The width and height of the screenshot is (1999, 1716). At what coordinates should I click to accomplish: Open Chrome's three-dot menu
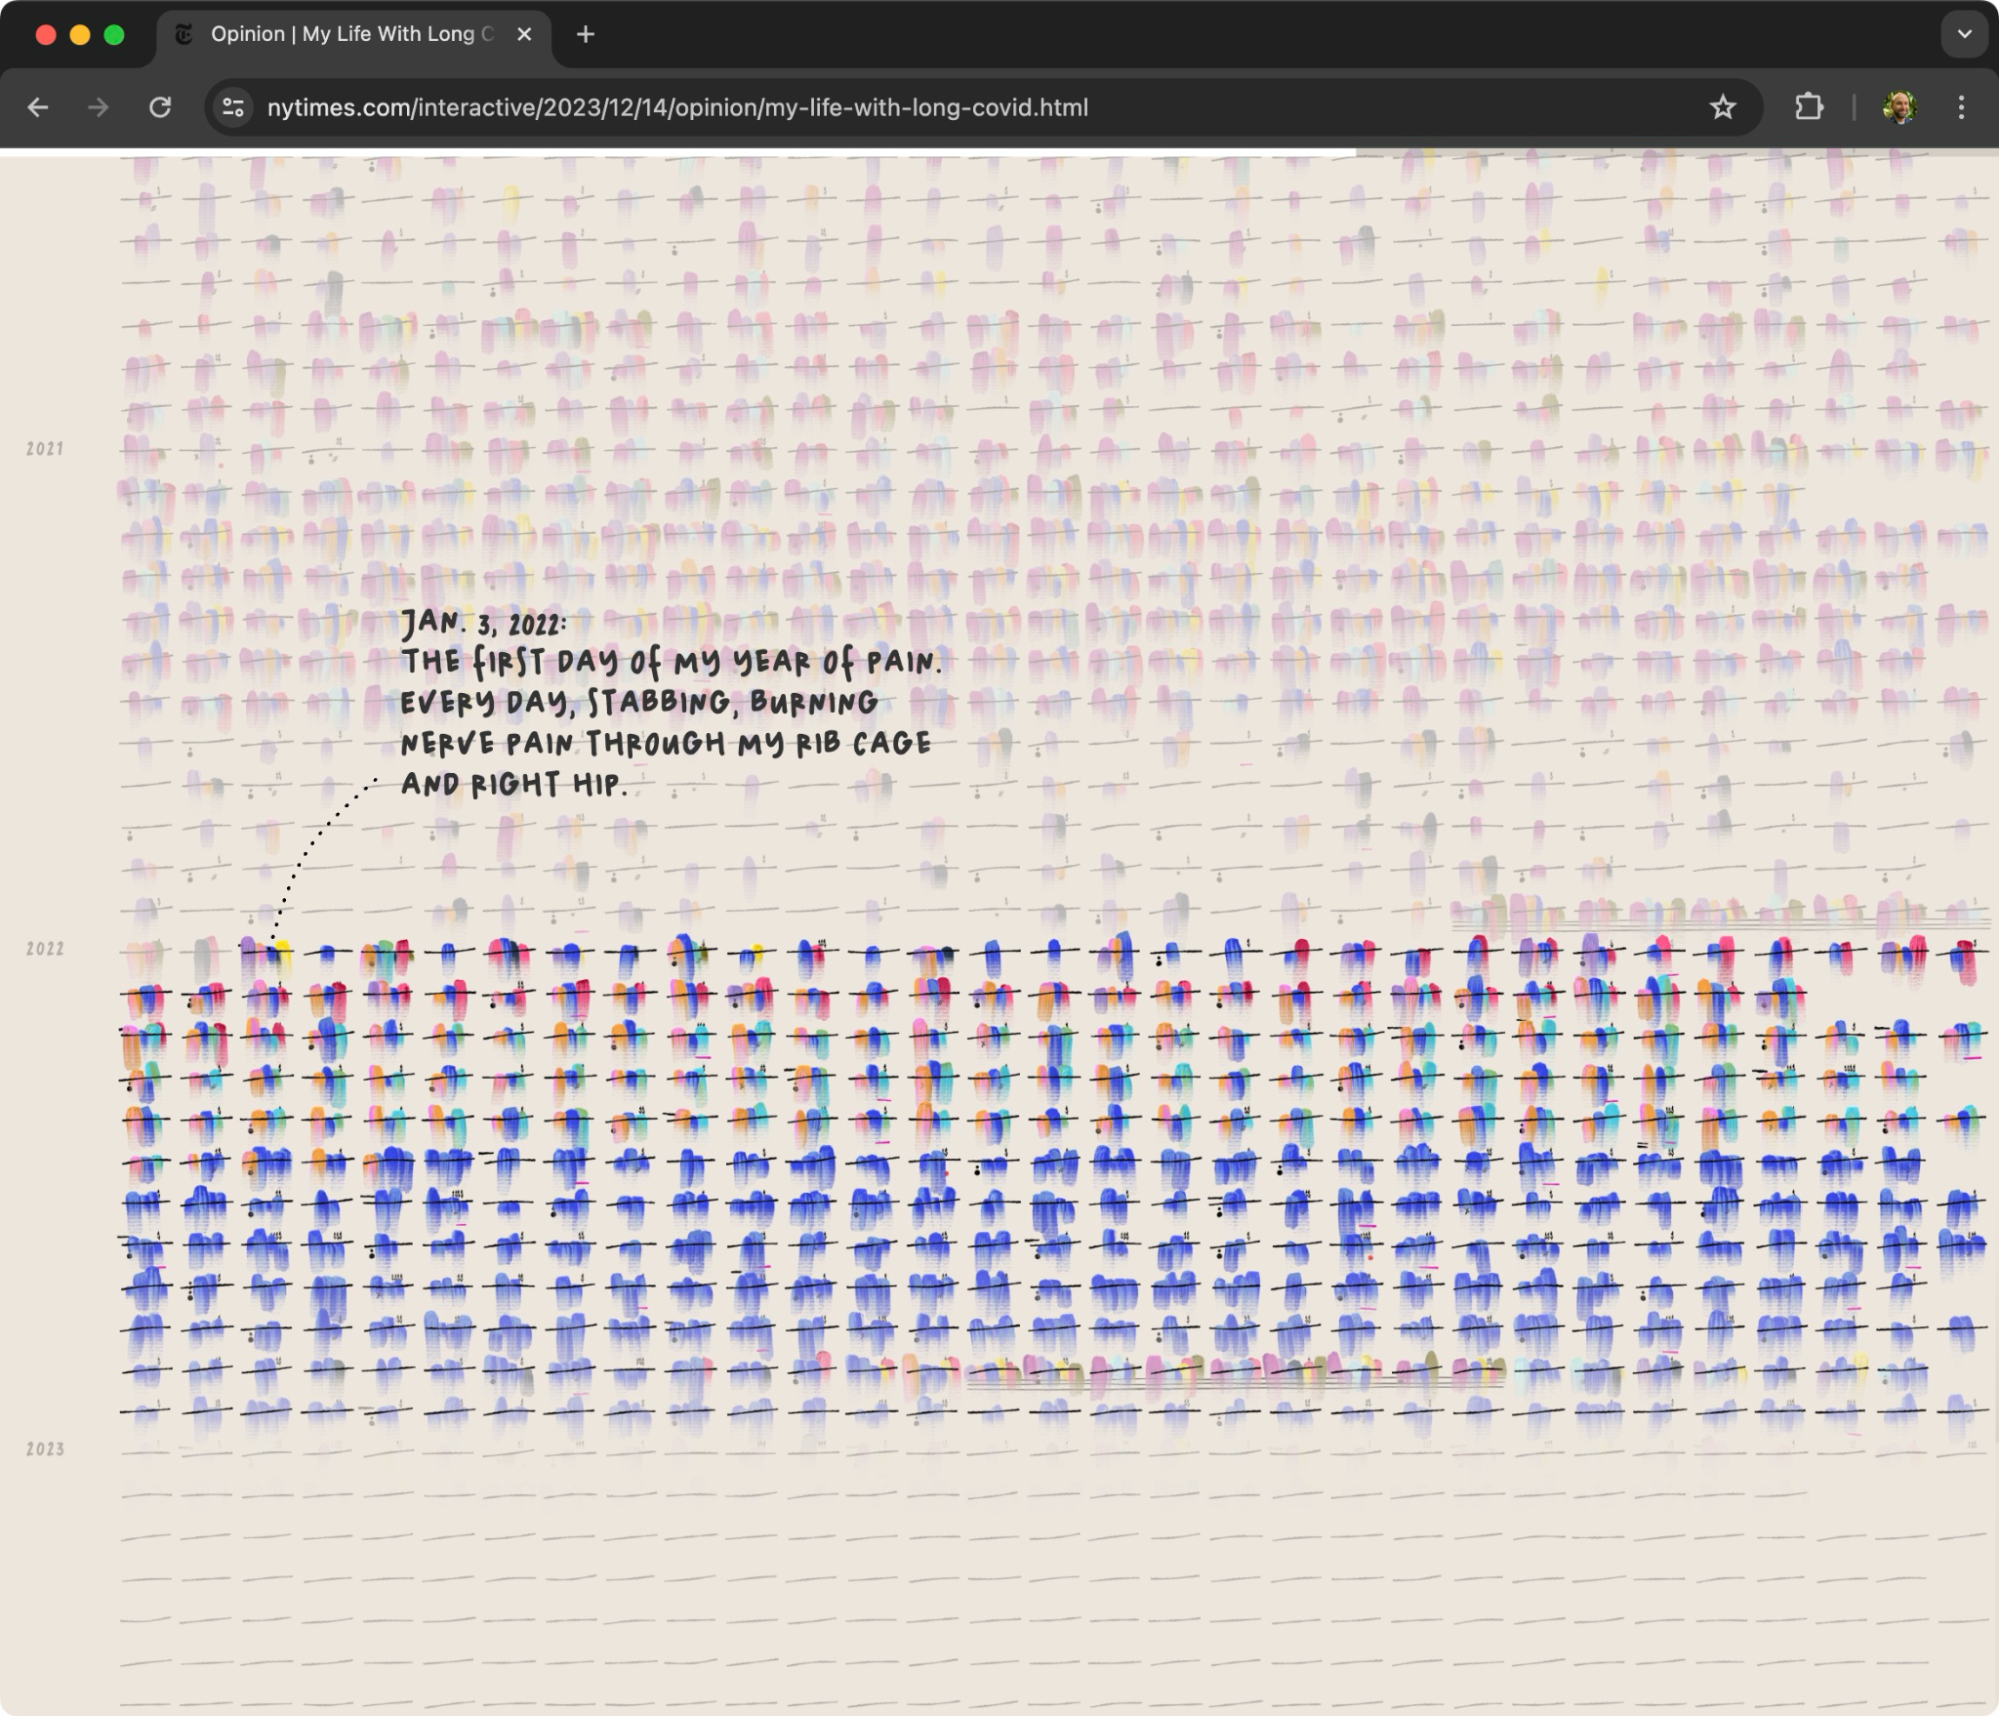(x=1961, y=107)
